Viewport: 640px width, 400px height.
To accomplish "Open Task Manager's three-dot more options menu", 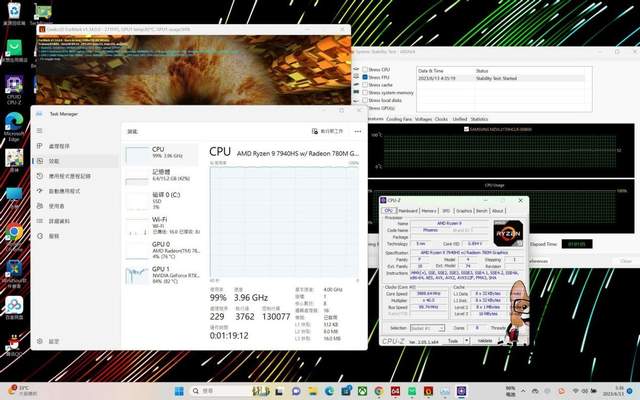I will click(x=354, y=131).
